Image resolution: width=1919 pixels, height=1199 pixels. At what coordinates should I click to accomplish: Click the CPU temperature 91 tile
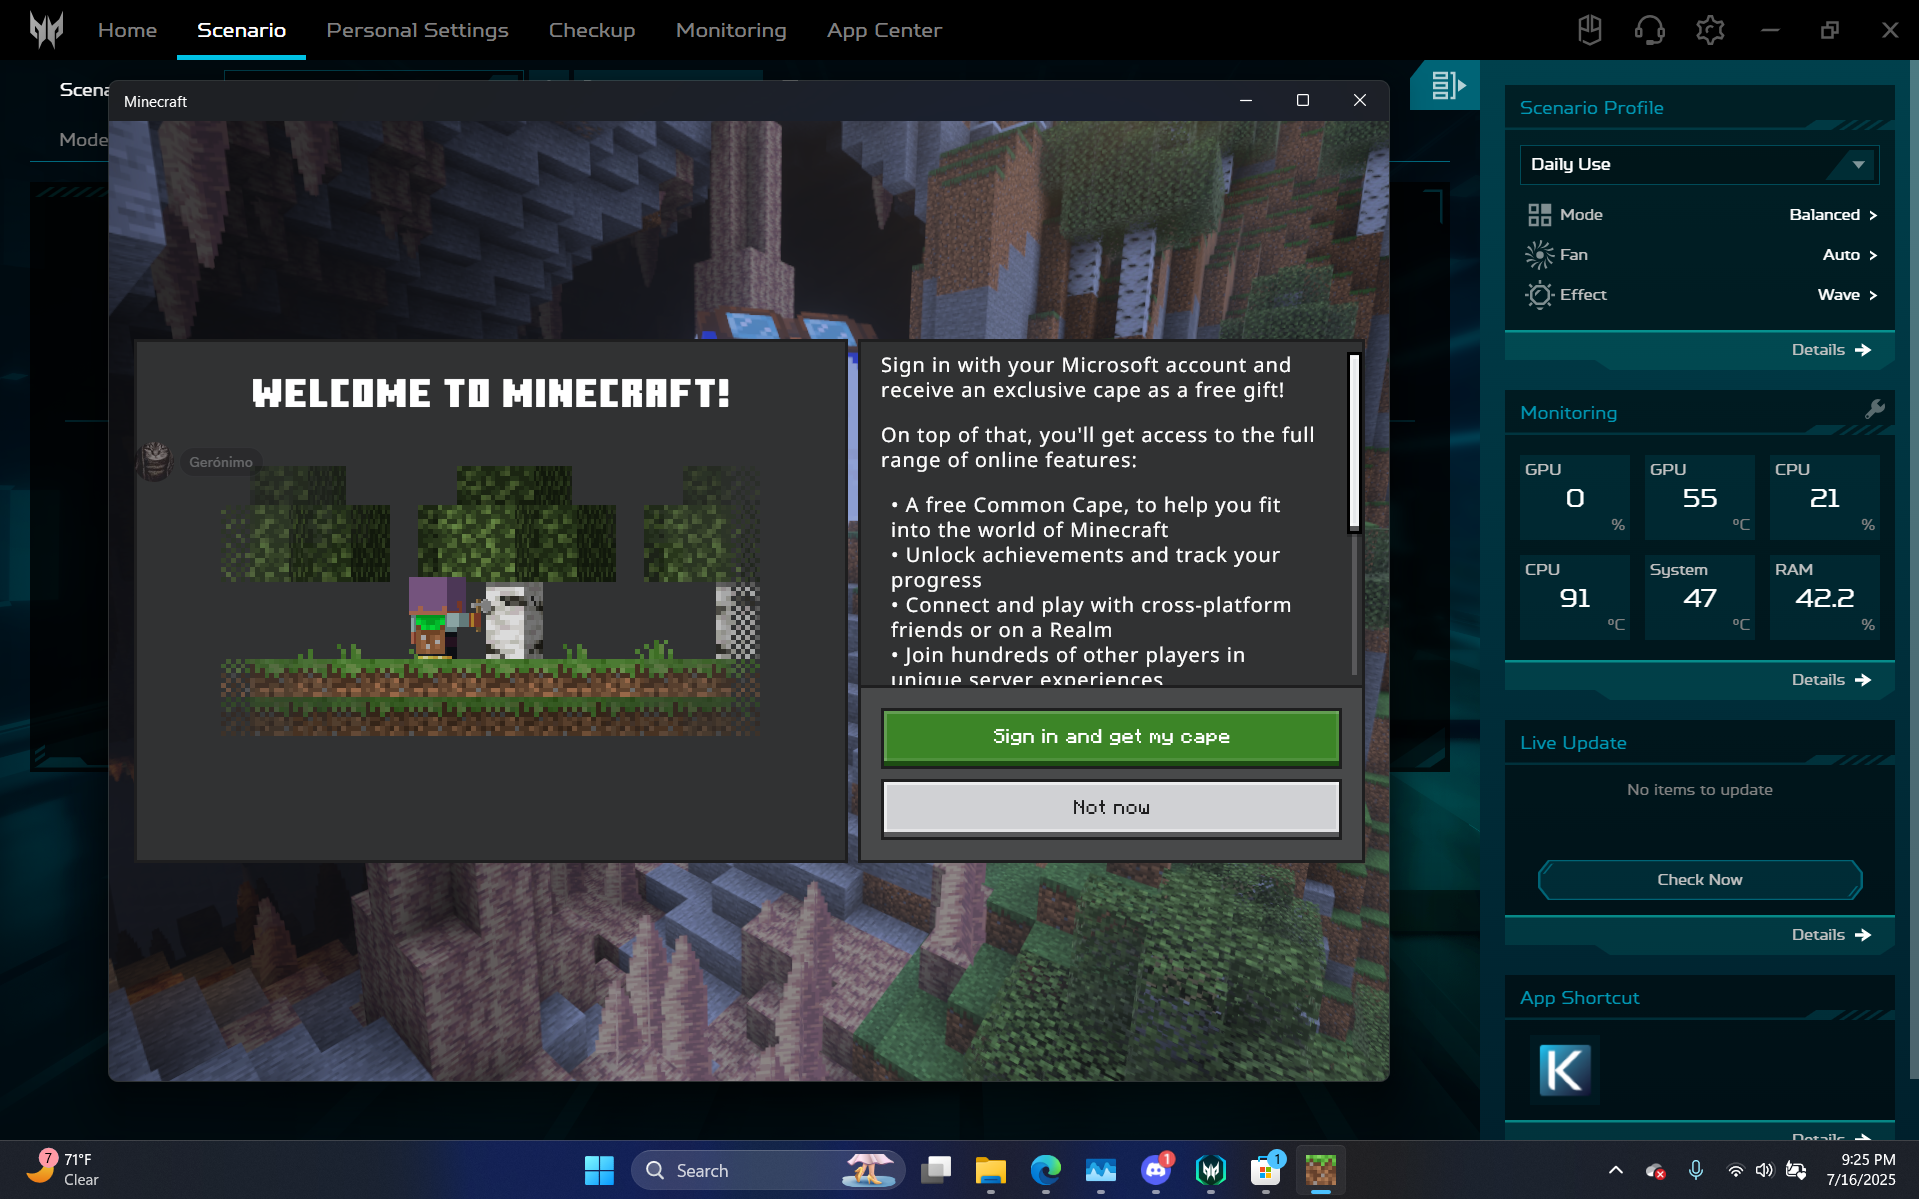[1574, 597]
